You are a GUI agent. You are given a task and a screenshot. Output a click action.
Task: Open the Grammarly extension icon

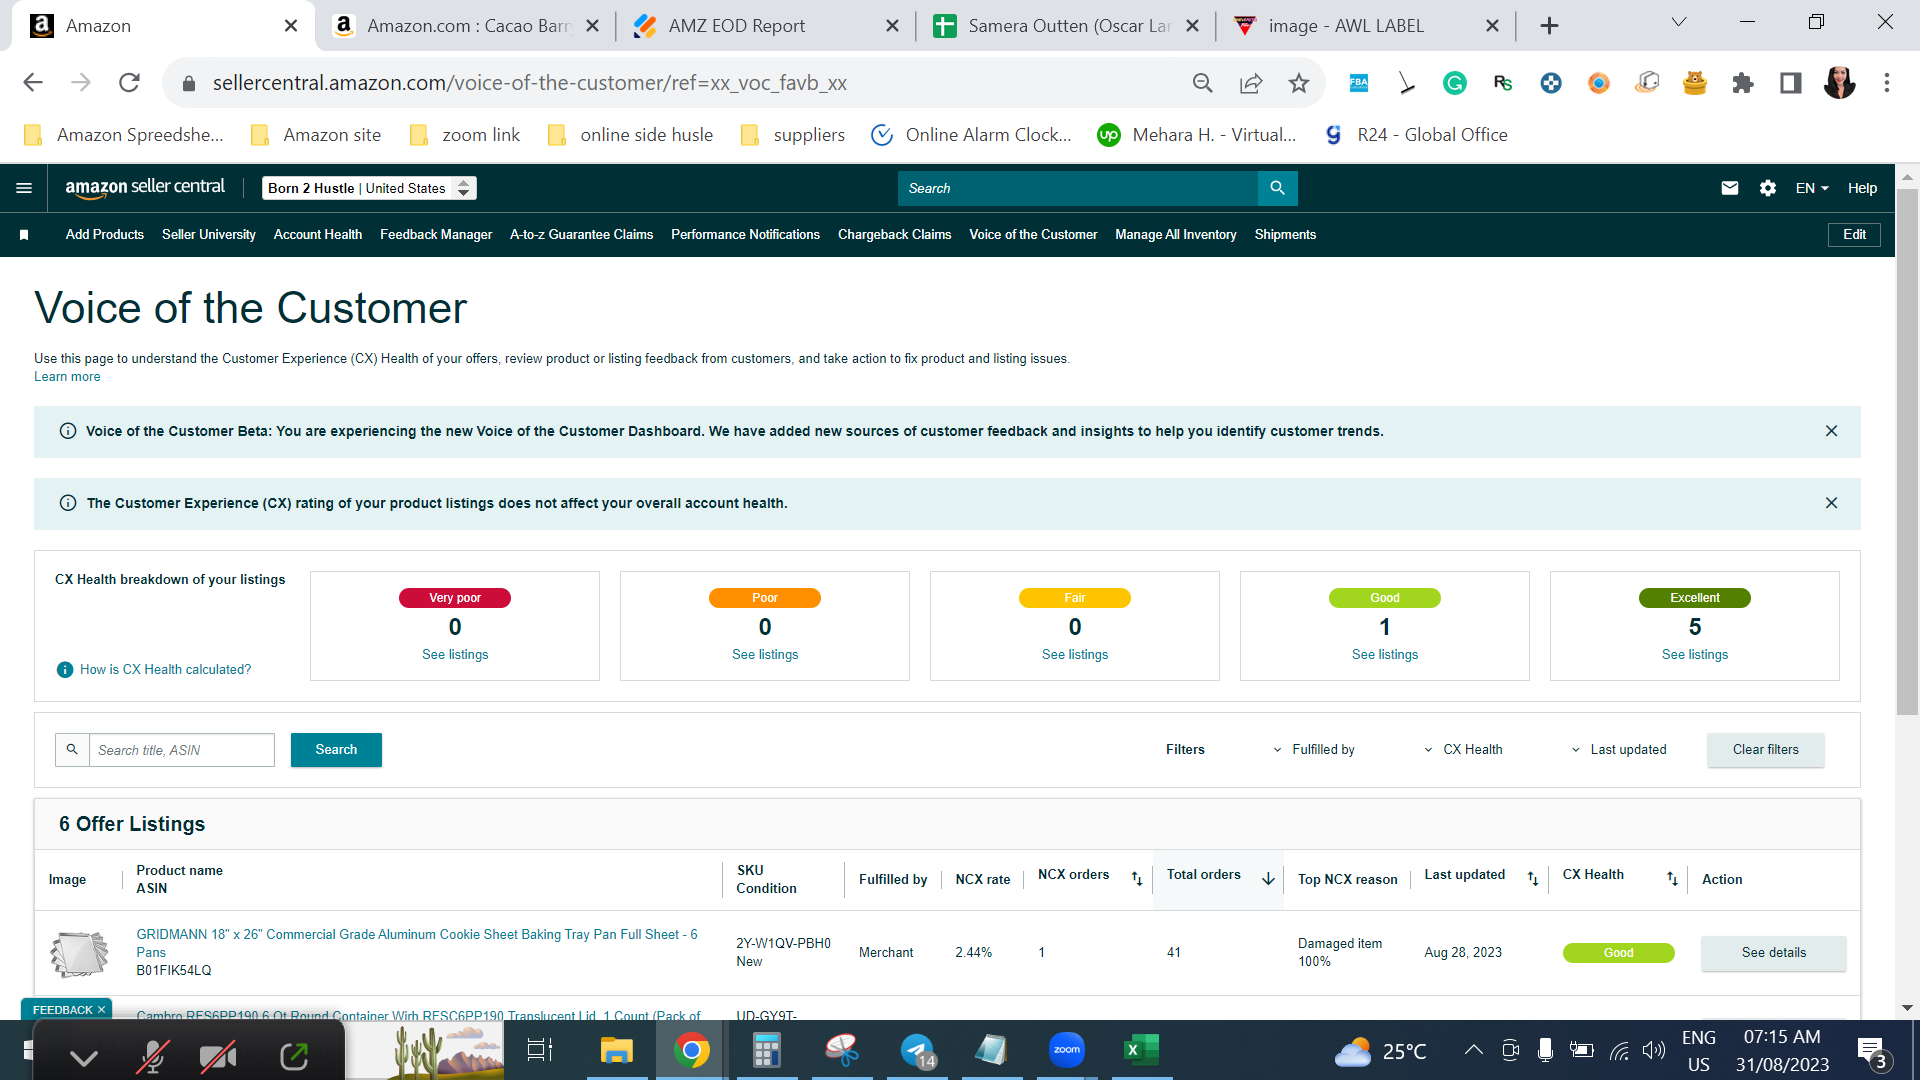pos(1455,83)
